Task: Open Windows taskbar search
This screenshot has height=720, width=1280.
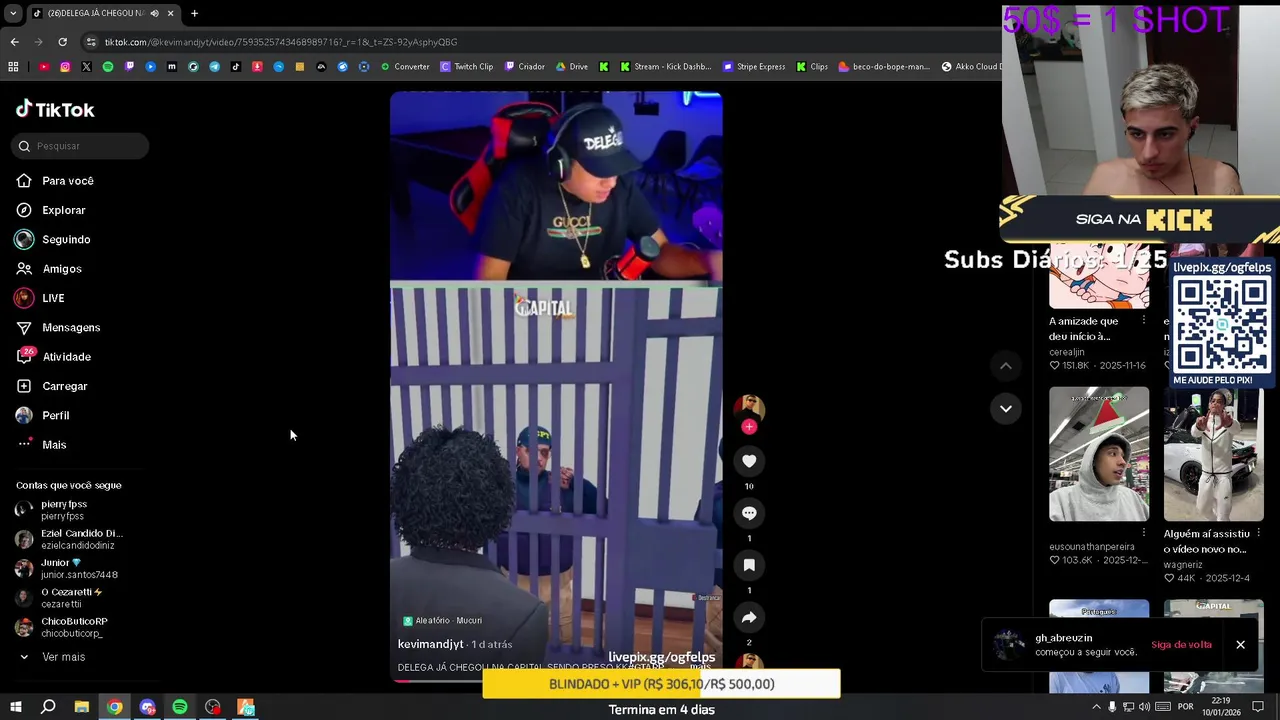Action: point(48,707)
